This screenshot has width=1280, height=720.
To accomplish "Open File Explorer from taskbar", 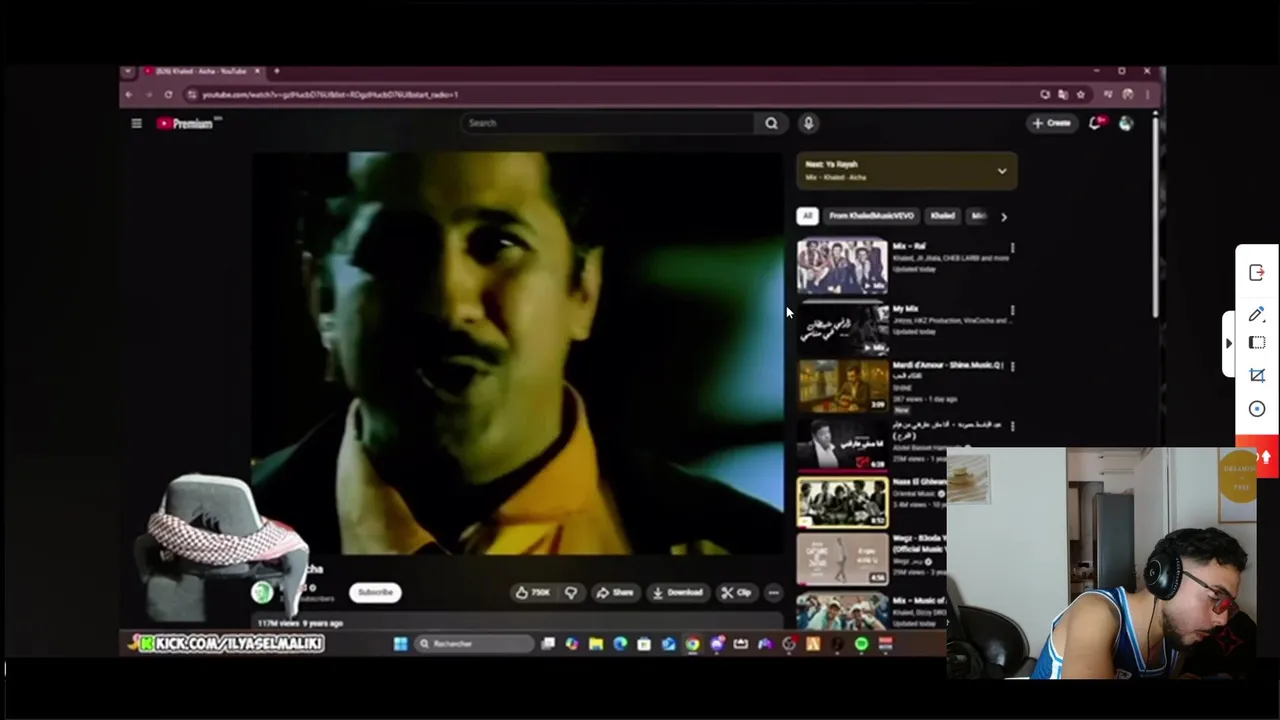I will pos(596,644).
